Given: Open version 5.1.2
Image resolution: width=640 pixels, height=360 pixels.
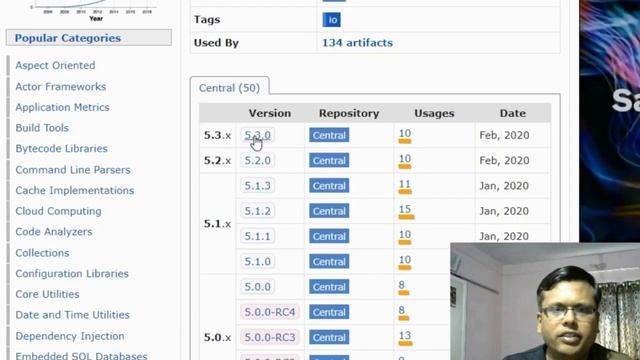Looking at the screenshot, I should (257, 211).
